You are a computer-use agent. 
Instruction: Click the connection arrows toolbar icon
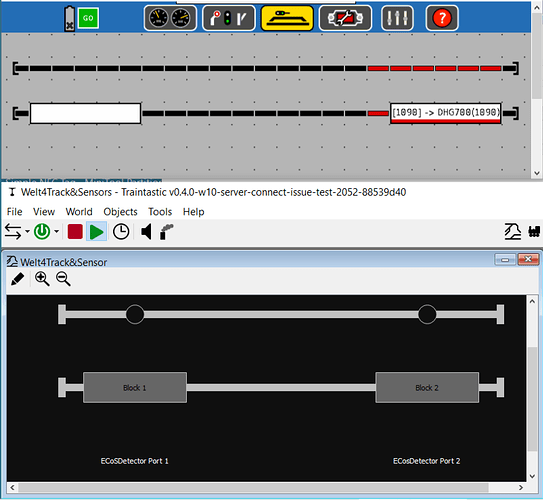click(x=13, y=232)
